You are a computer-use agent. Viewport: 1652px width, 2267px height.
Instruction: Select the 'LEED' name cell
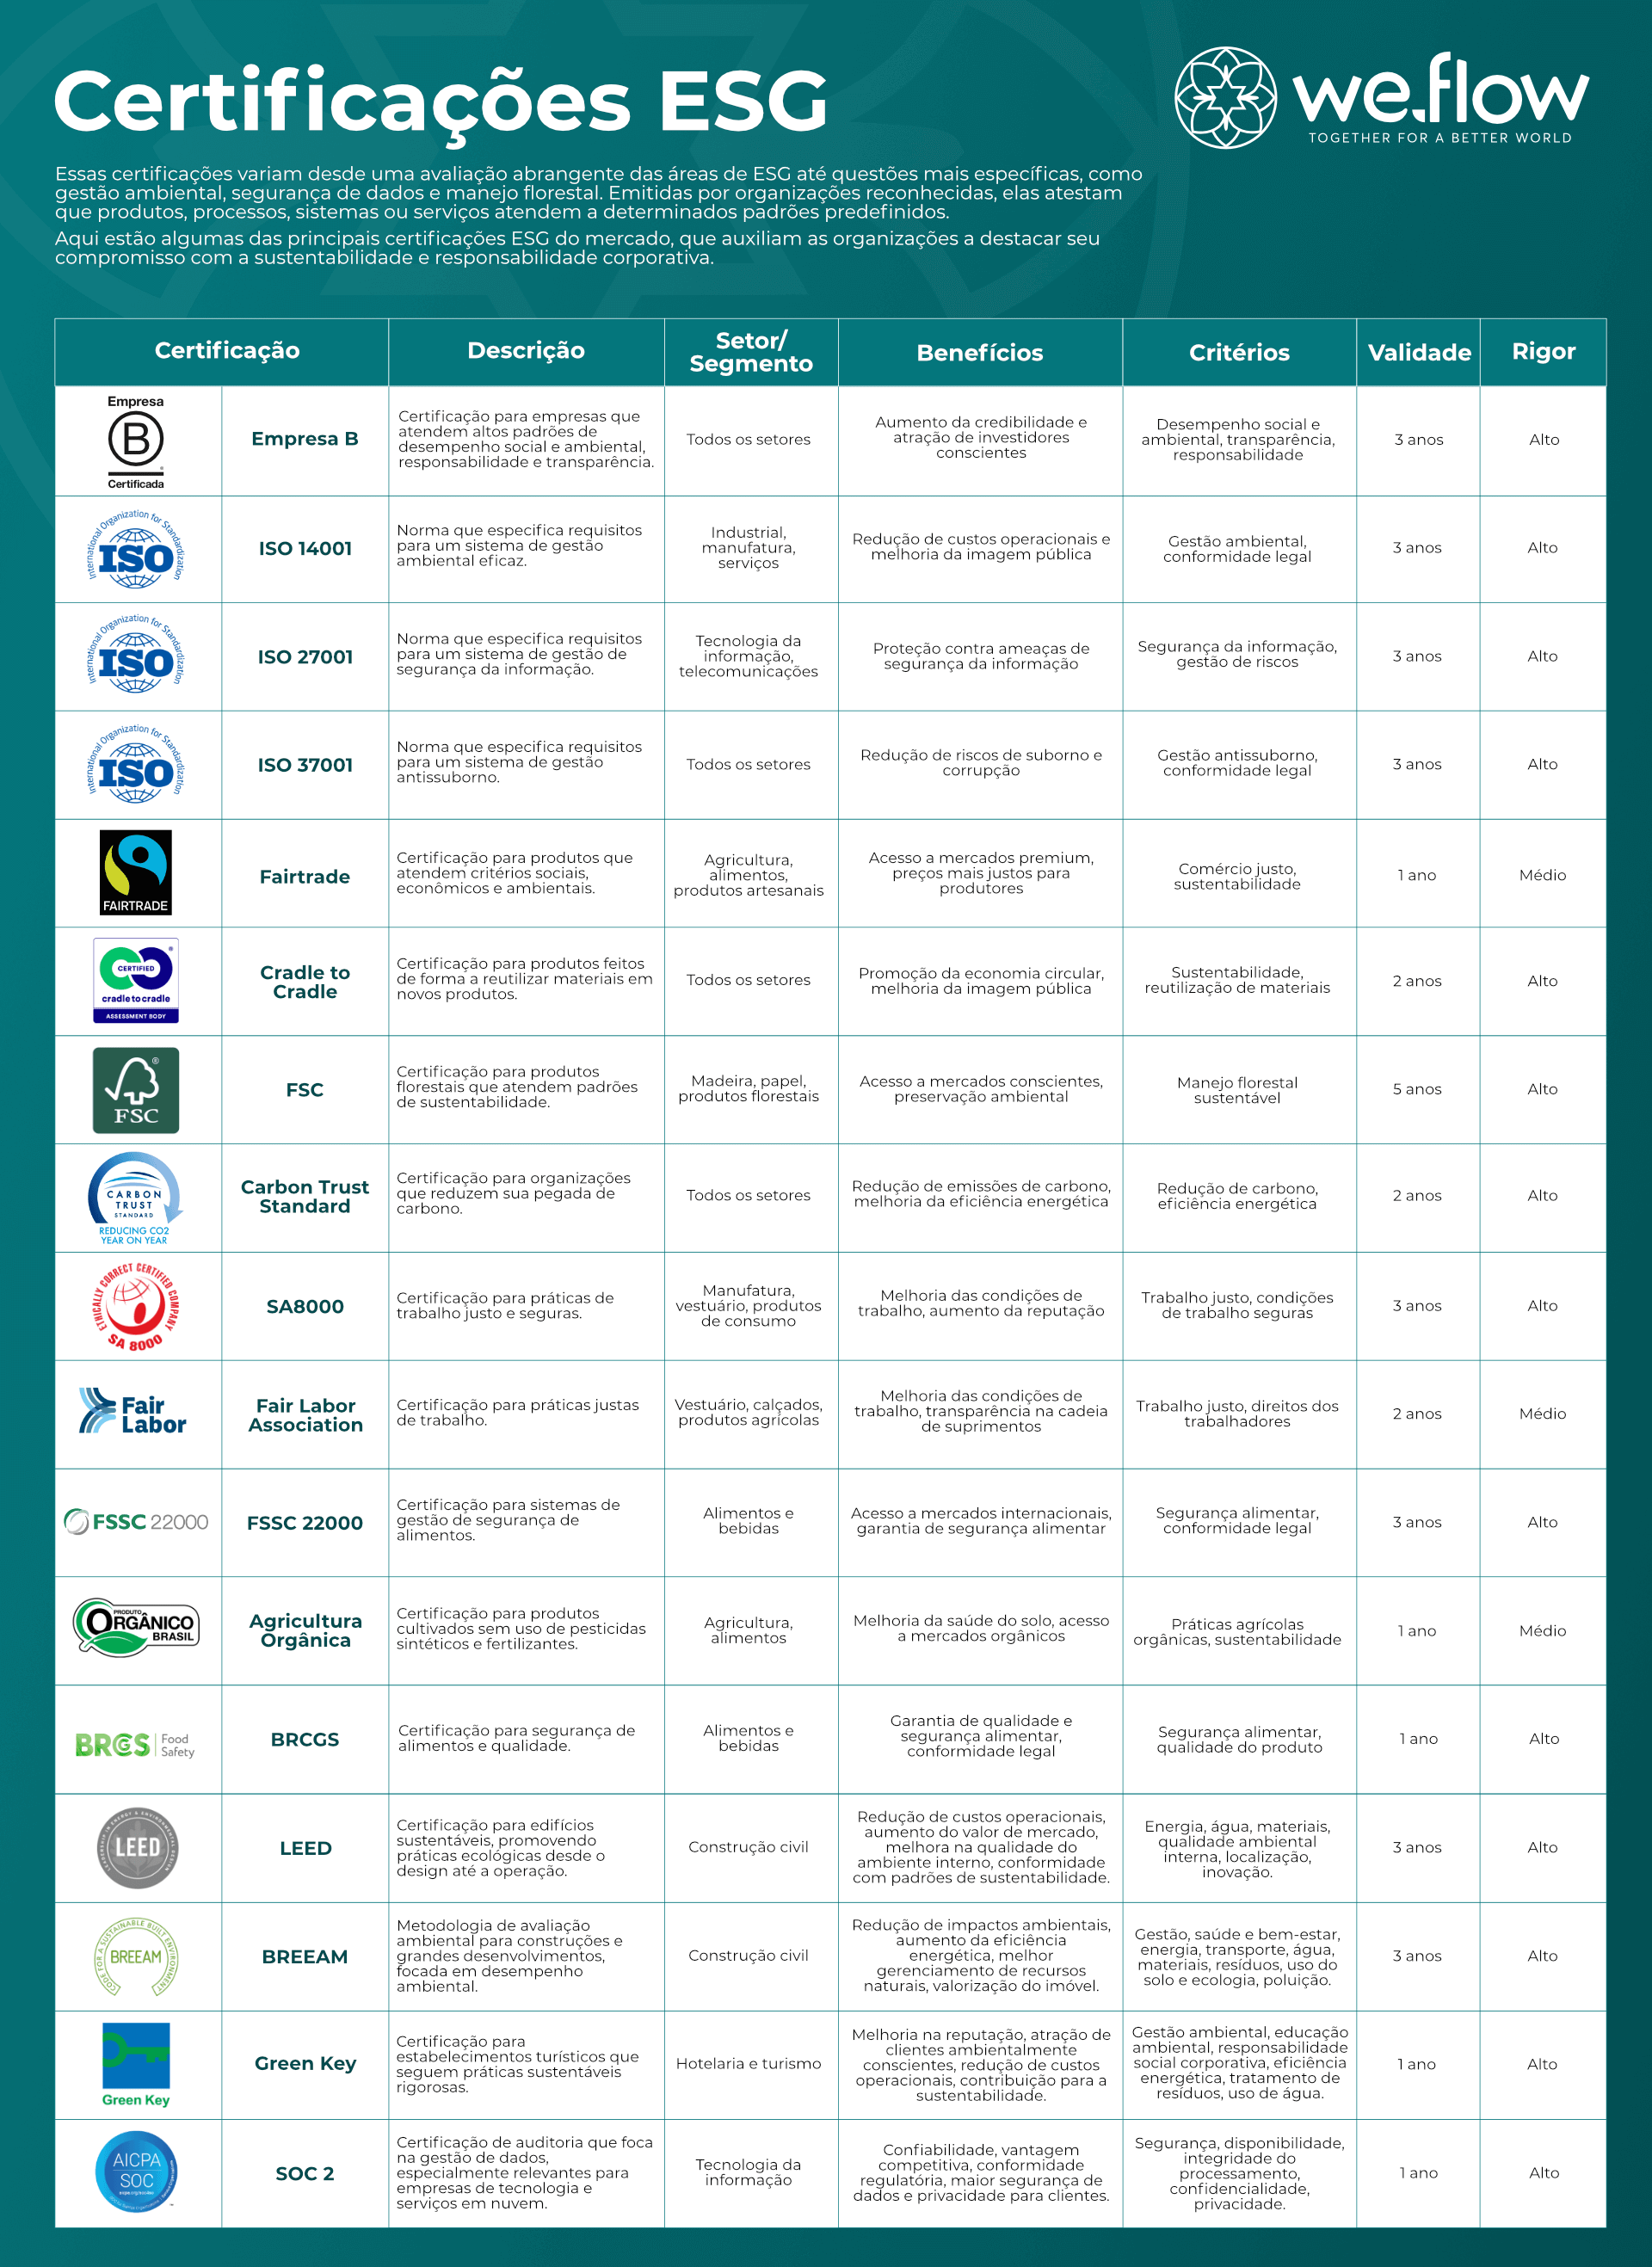[305, 1848]
